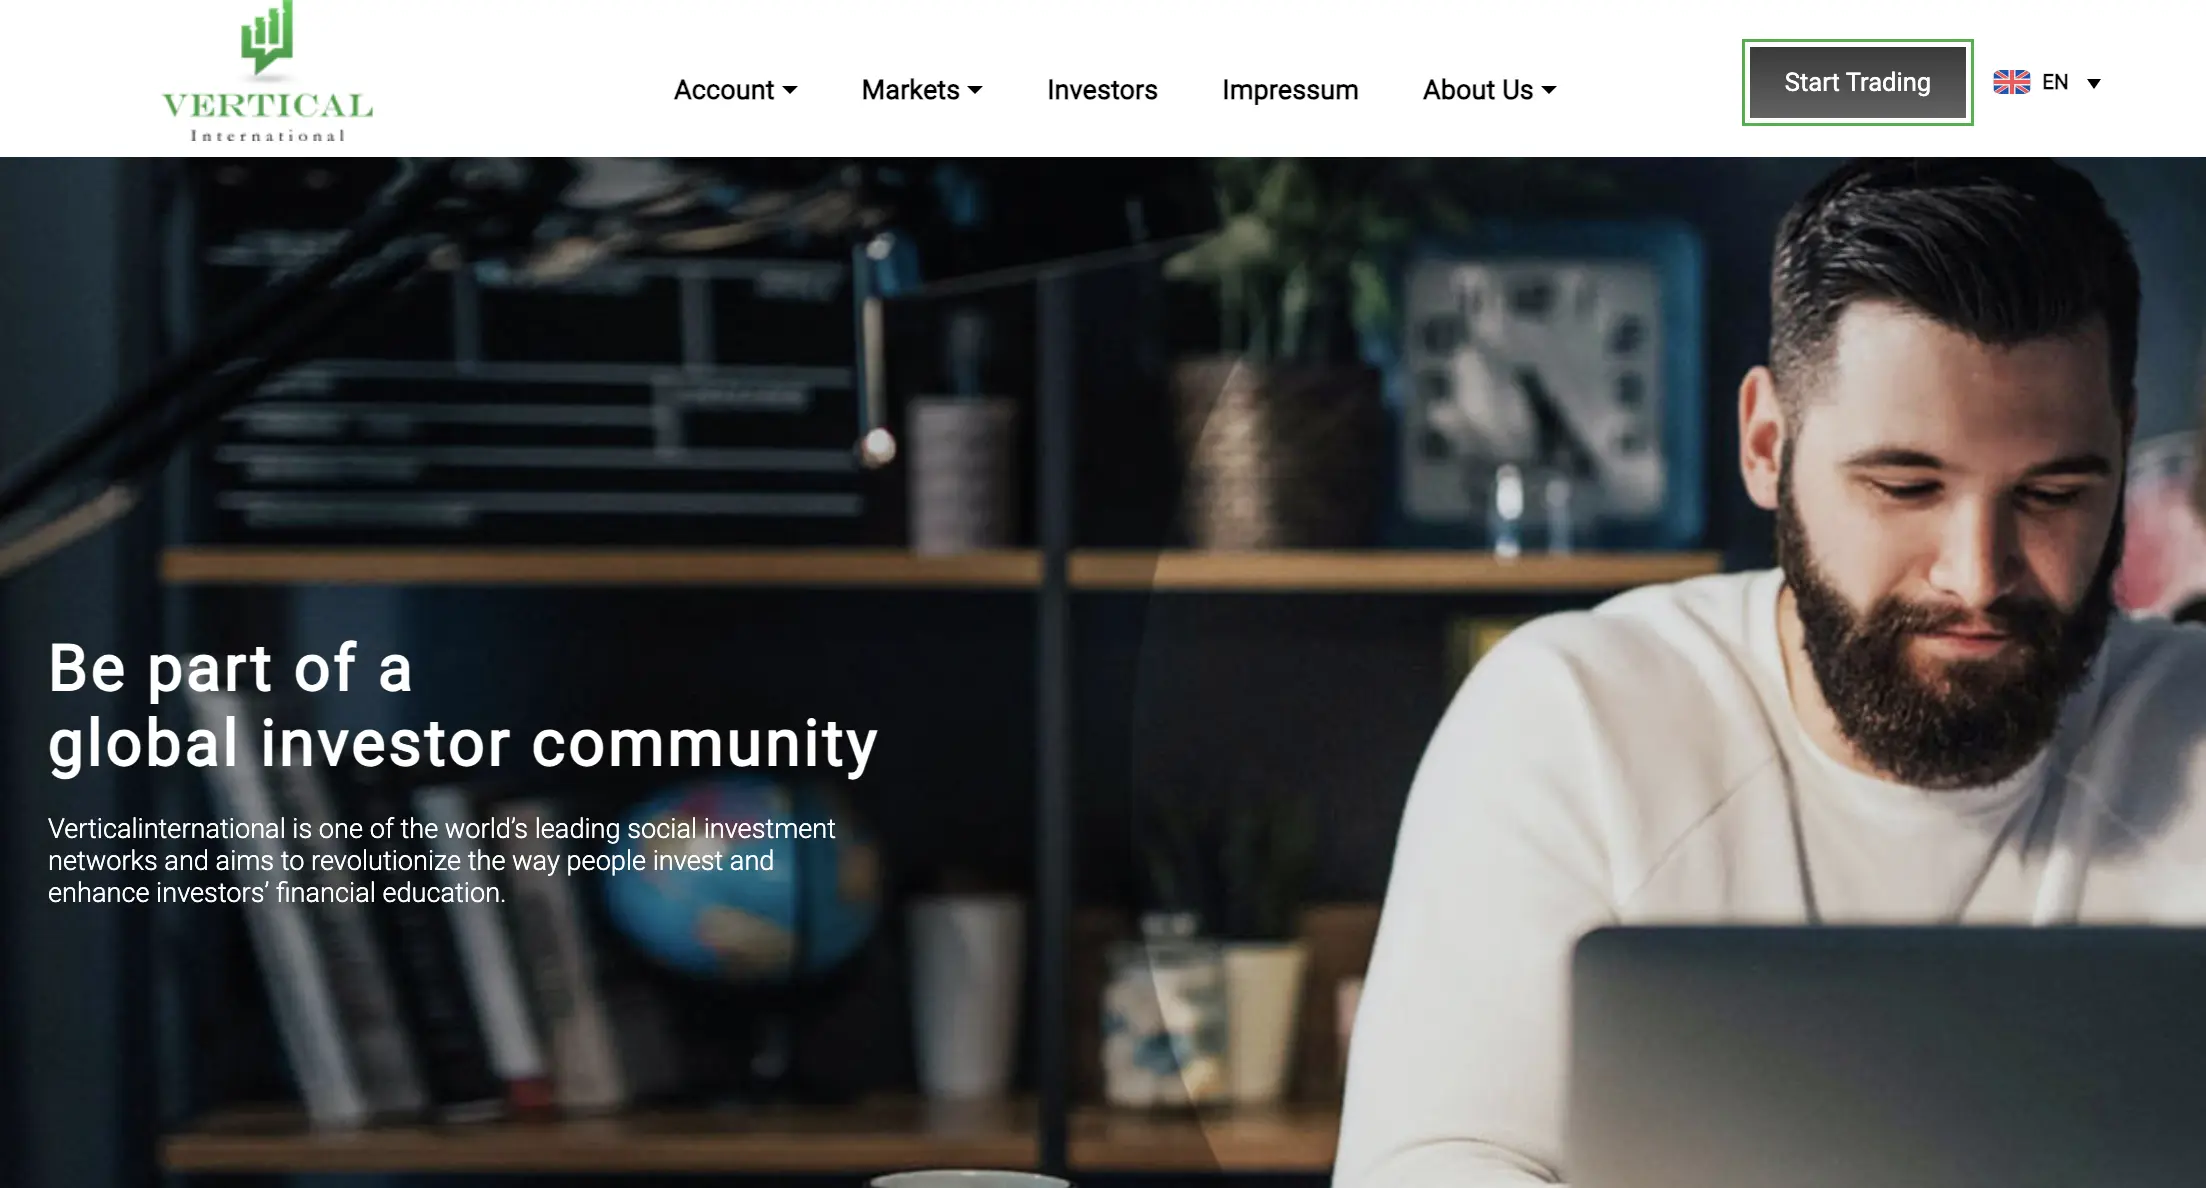Screen dimensions: 2206x1188
Task: Click the green bar-chart logo graphic
Action: (x=266, y=37)
